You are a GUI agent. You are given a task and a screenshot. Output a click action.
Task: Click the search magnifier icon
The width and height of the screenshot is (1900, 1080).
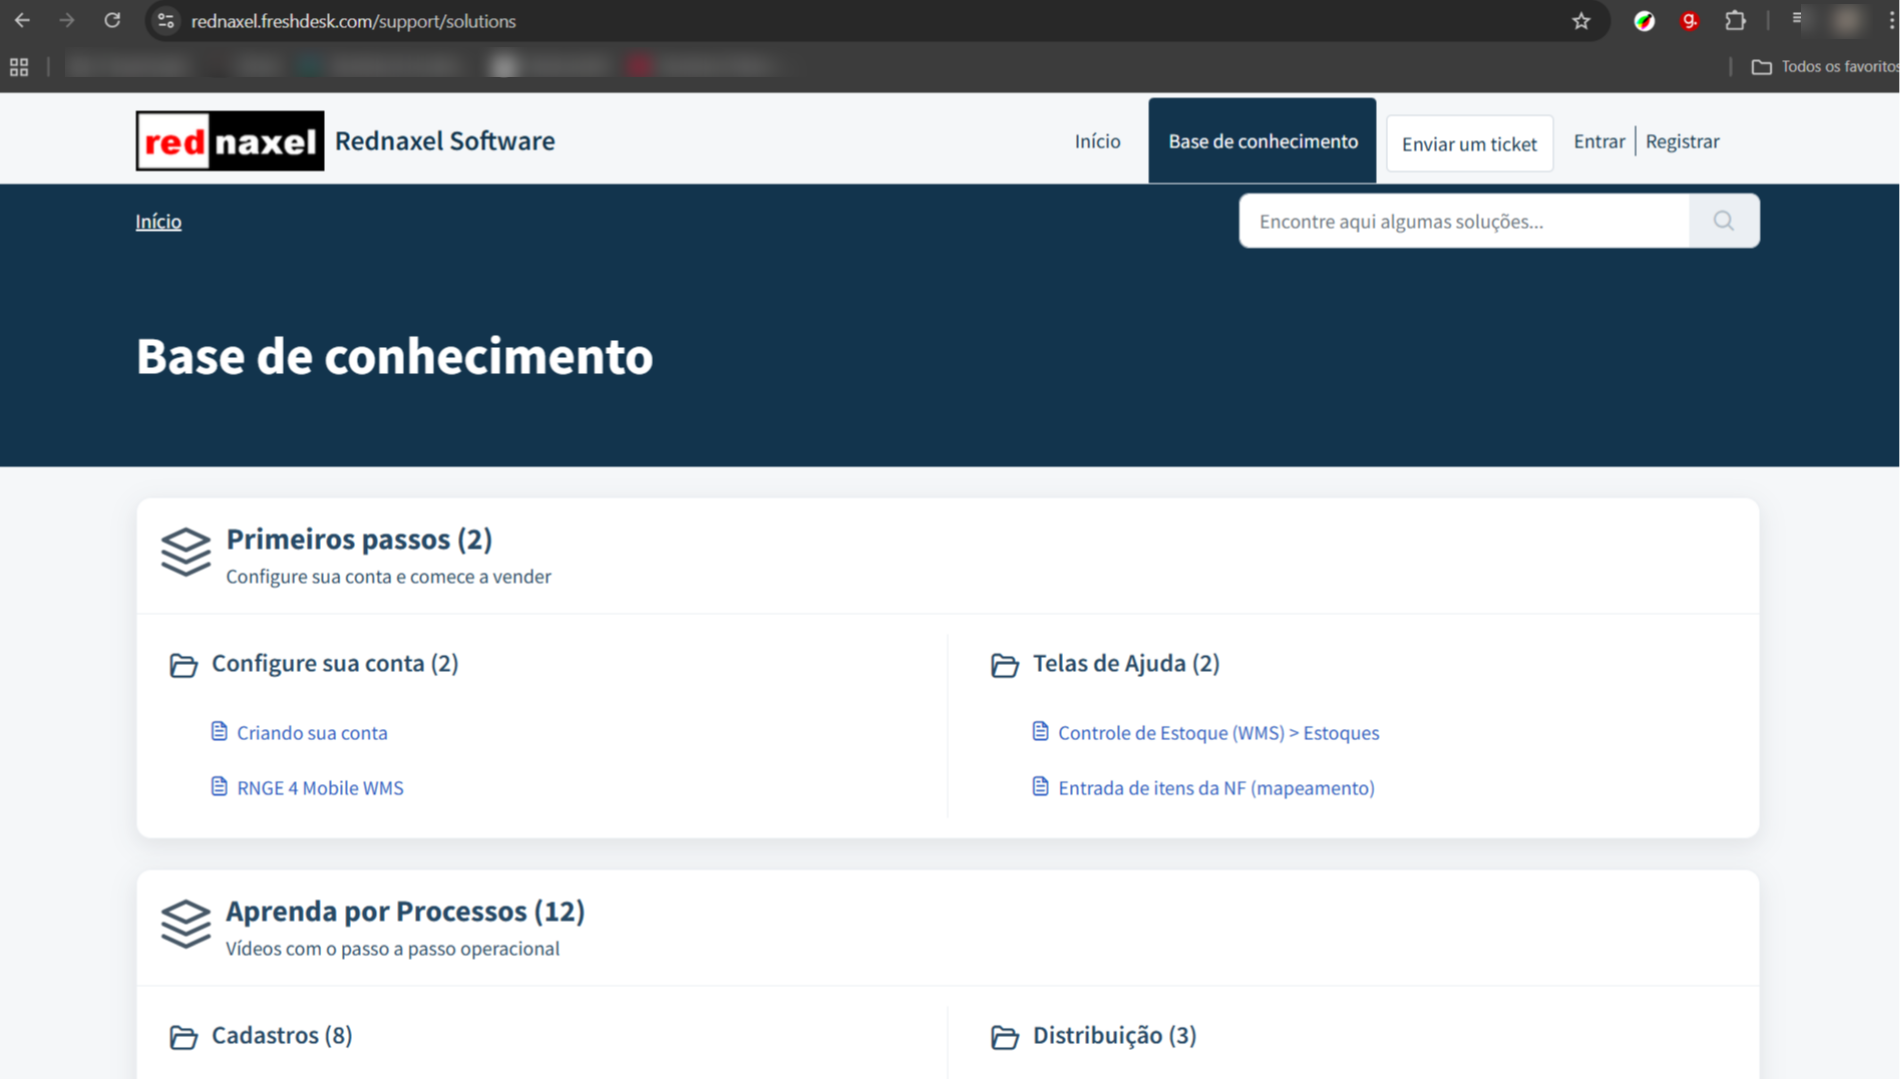point(1724,220)
